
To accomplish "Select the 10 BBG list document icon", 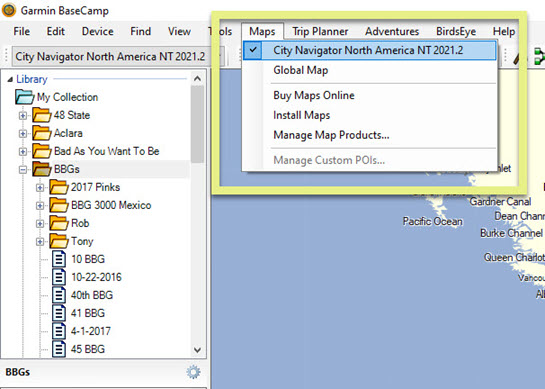I will (x=59, y=259).
